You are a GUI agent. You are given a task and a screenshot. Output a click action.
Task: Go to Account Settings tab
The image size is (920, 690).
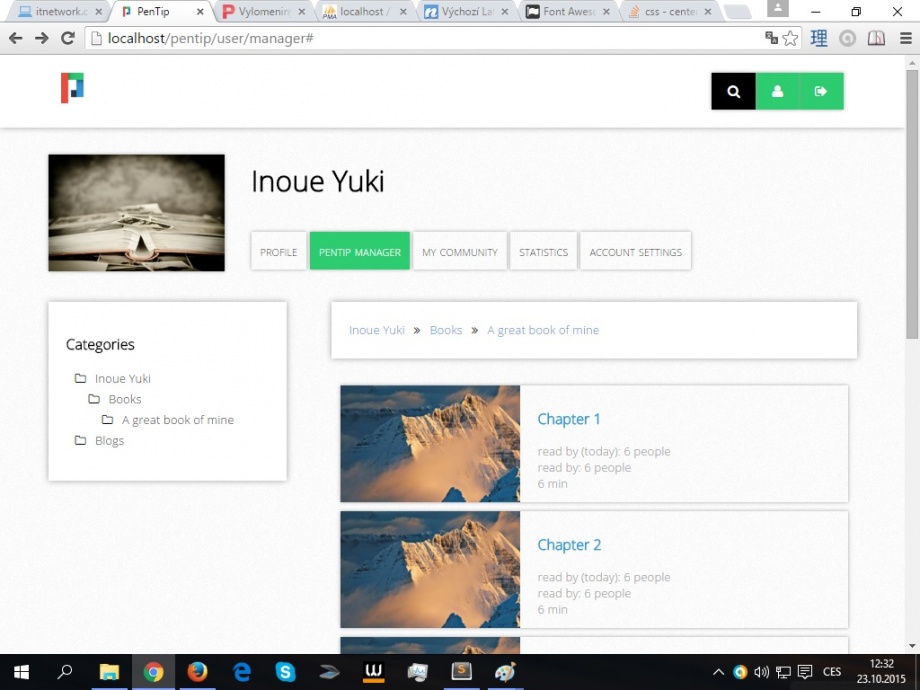(x=635, y=252)
